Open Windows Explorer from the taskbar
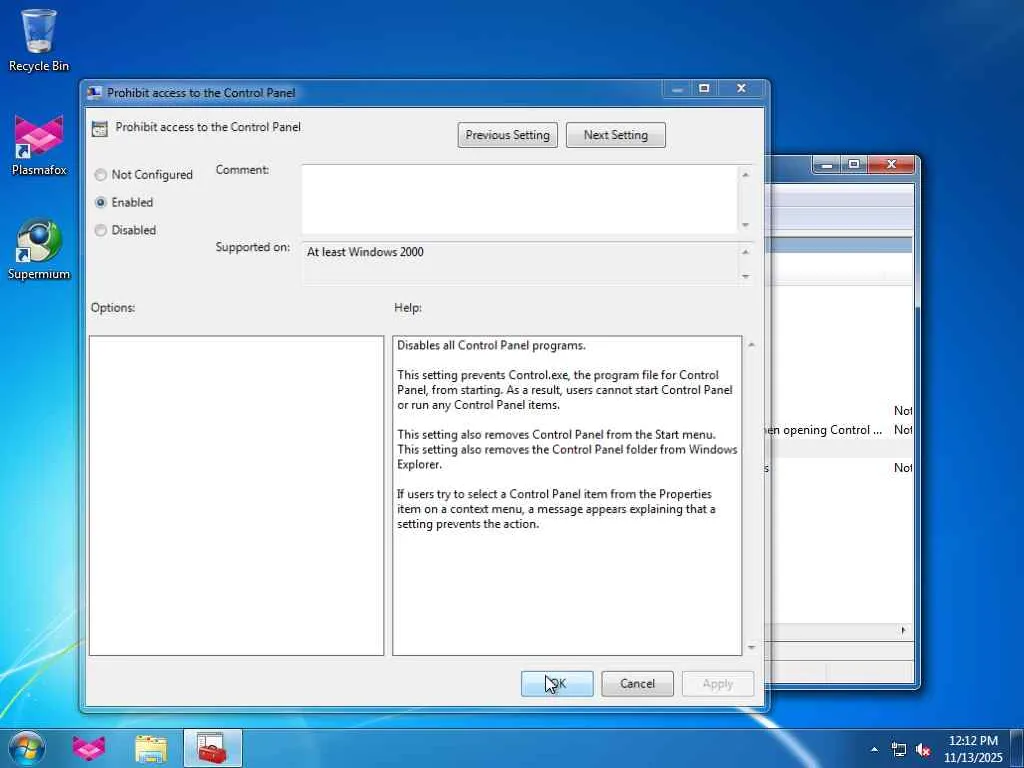Screen dimensions: 1024x768 (151, 748)
